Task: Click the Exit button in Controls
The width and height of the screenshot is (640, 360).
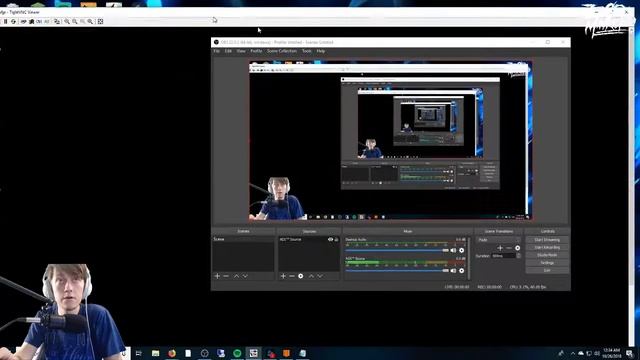Action: coord(547,271)
